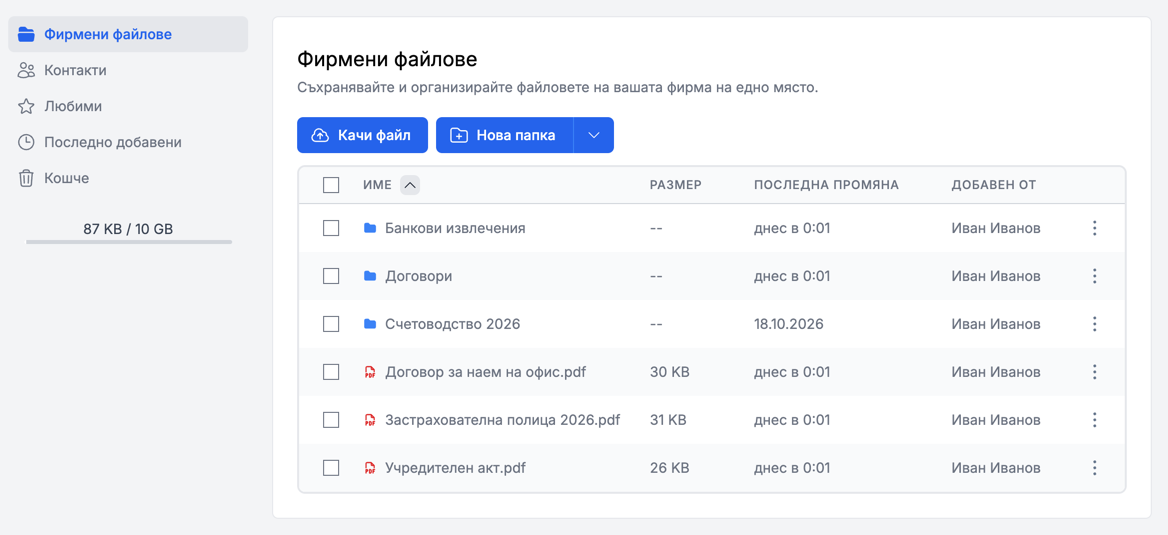The height and width of the screenshot is (535, 1168).
Task: Click the 30 KB size cell
Action: click(x=668, y=372)
